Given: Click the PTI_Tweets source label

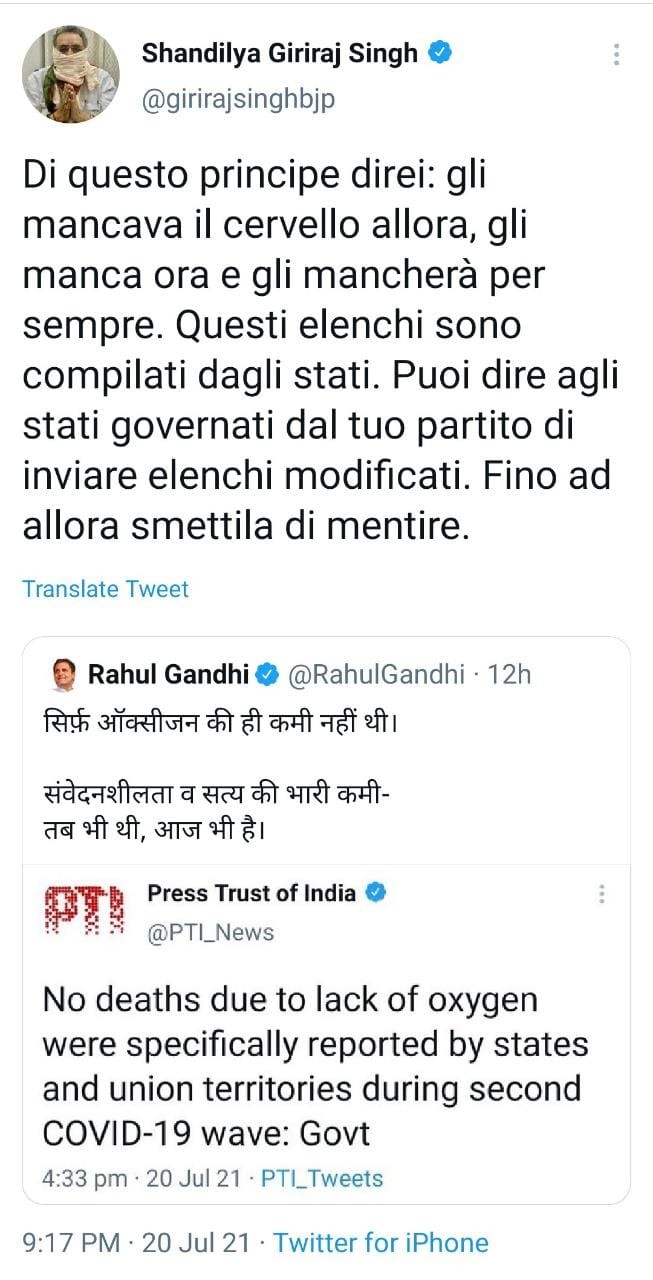Looking at the screenshot, I should pyautogui.click(x=321, y=1179).
